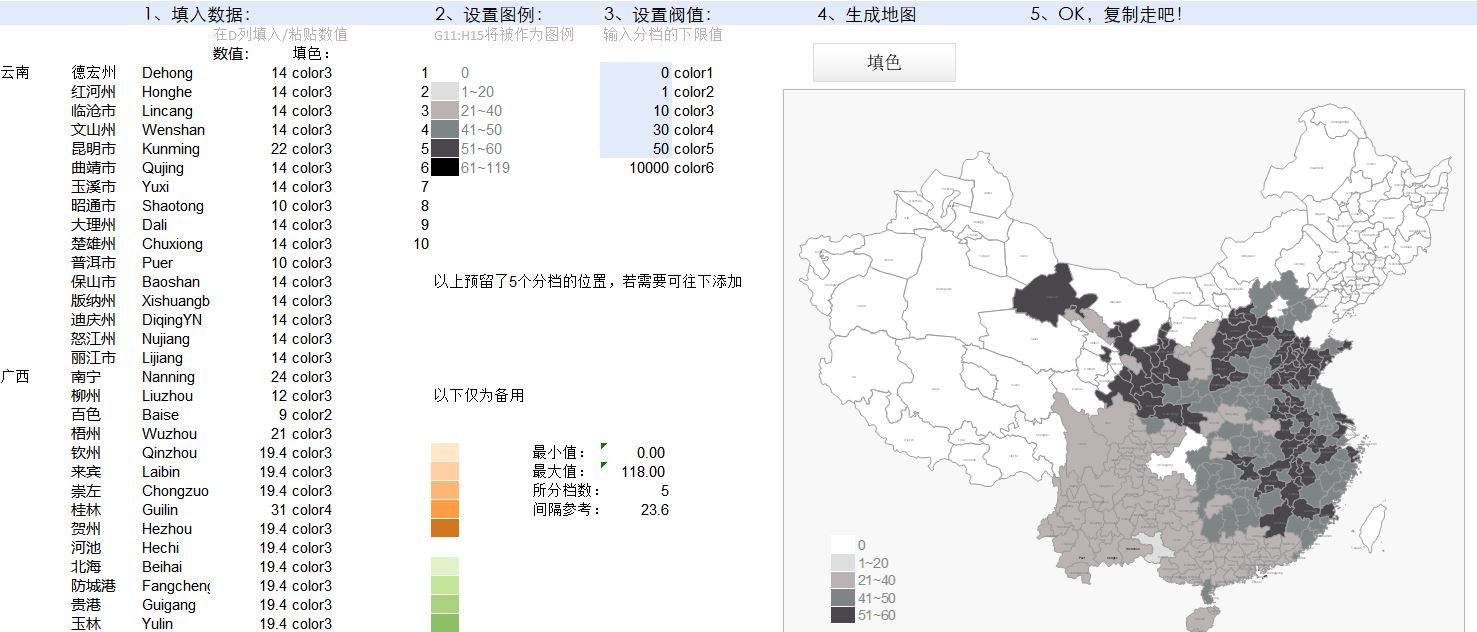The image size is (1477, 632).
Task: Select the black 61~119 swatch in legend setup
Action: point(445,168)
